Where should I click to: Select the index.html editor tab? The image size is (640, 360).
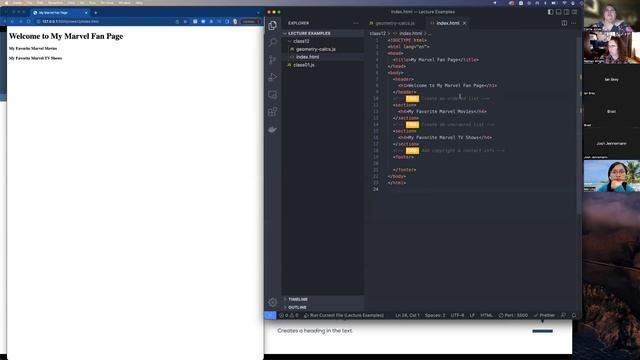click(x=447, y=23)
